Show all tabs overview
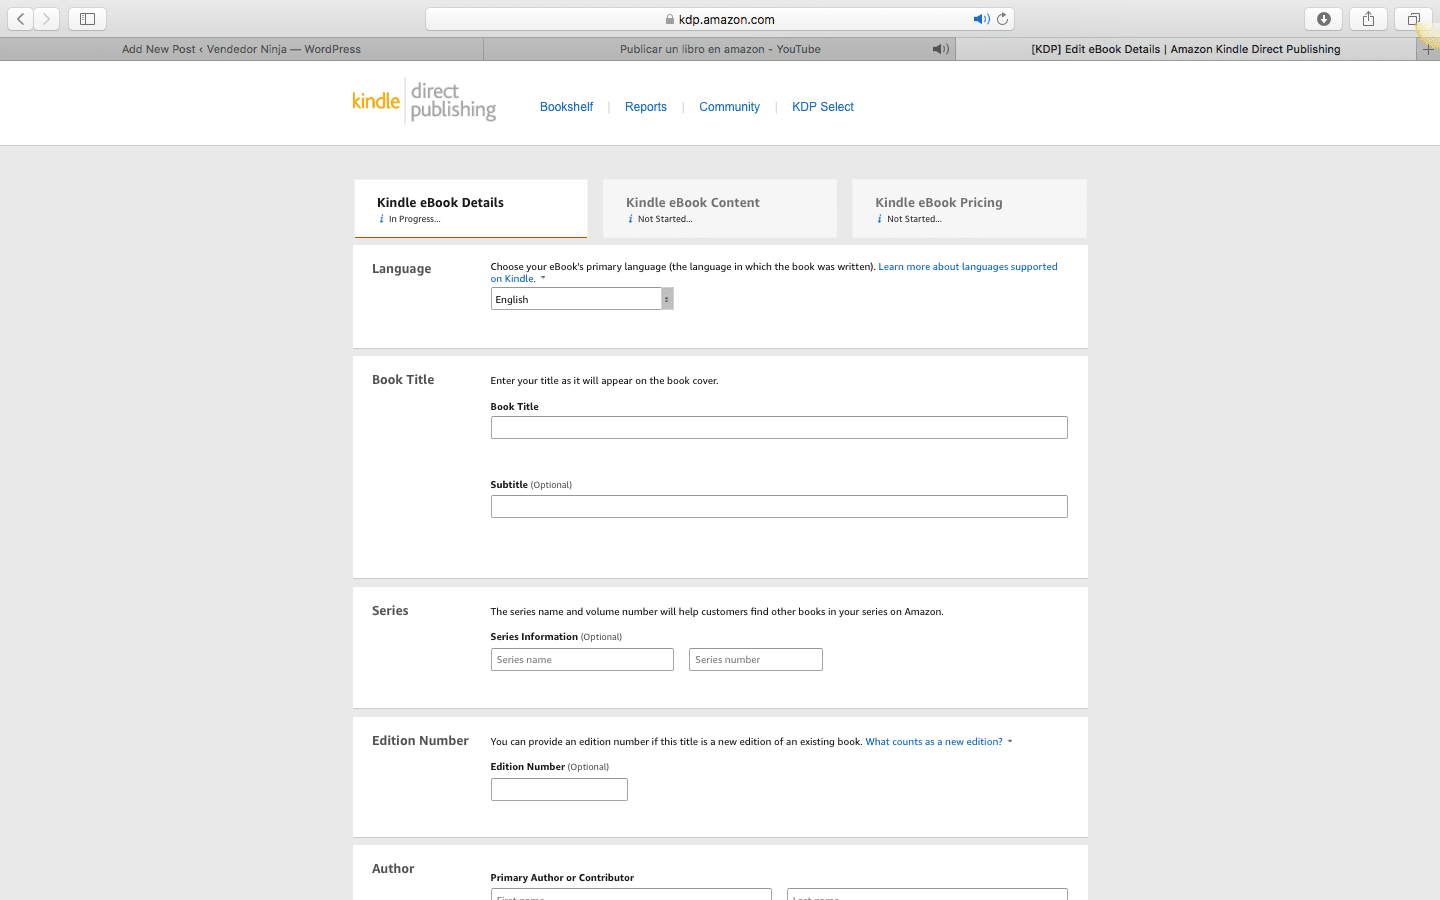This screenshot has height=900, width=1440. point(1413,19)
